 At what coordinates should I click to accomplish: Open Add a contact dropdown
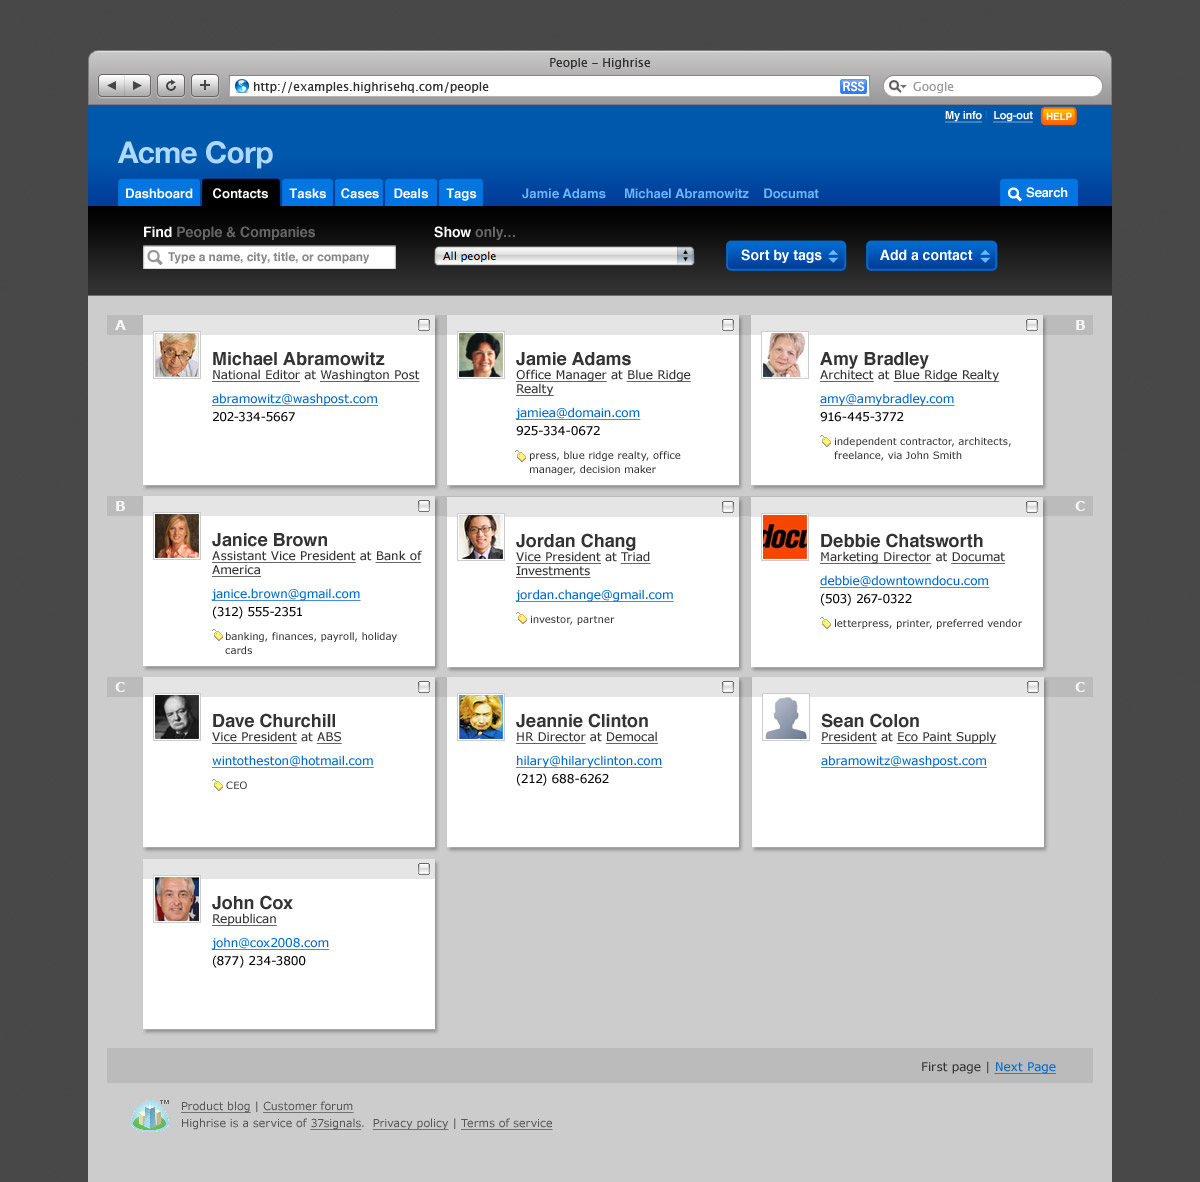(x=931, y=256)
